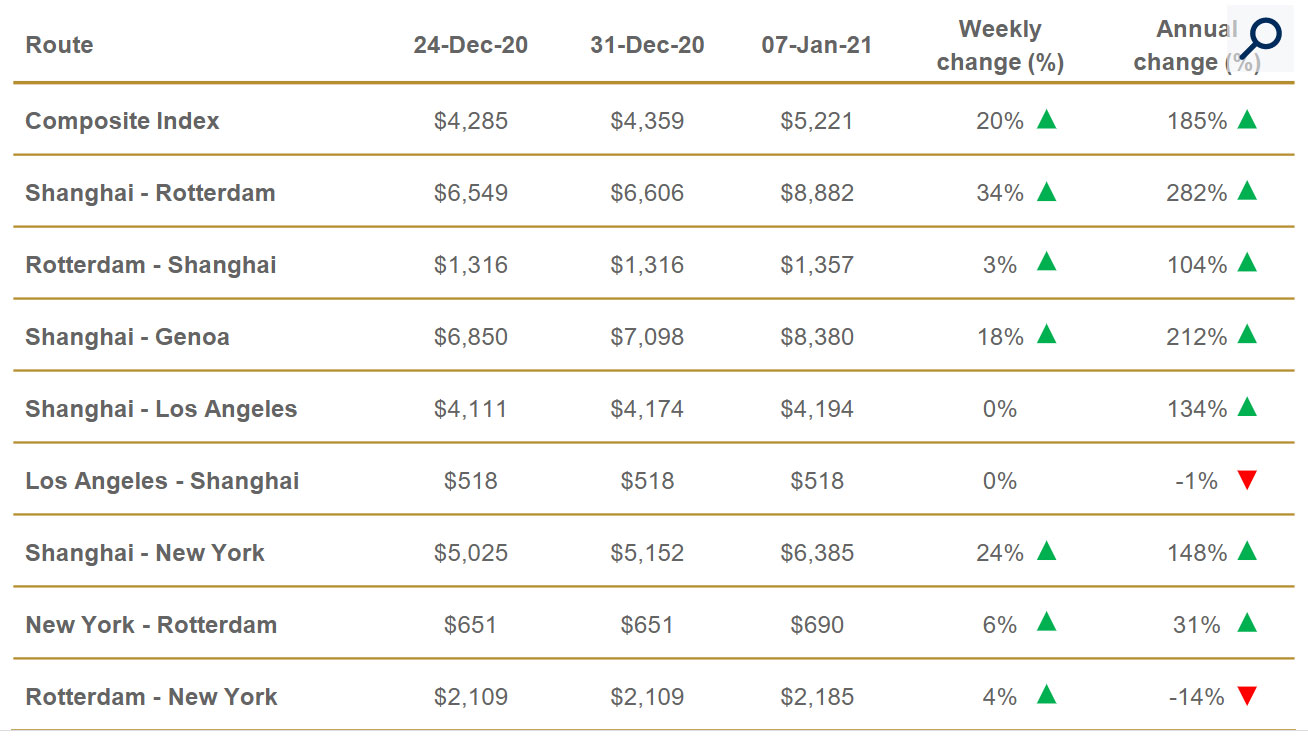Click the Route column header
The height and width of the screenshot is (740, 1308).
[59, 45]
